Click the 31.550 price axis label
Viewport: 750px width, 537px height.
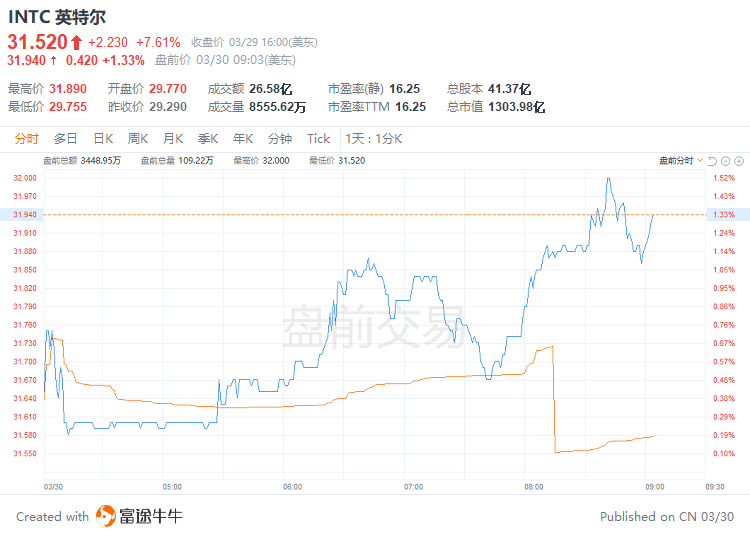[x=25, y=453]
